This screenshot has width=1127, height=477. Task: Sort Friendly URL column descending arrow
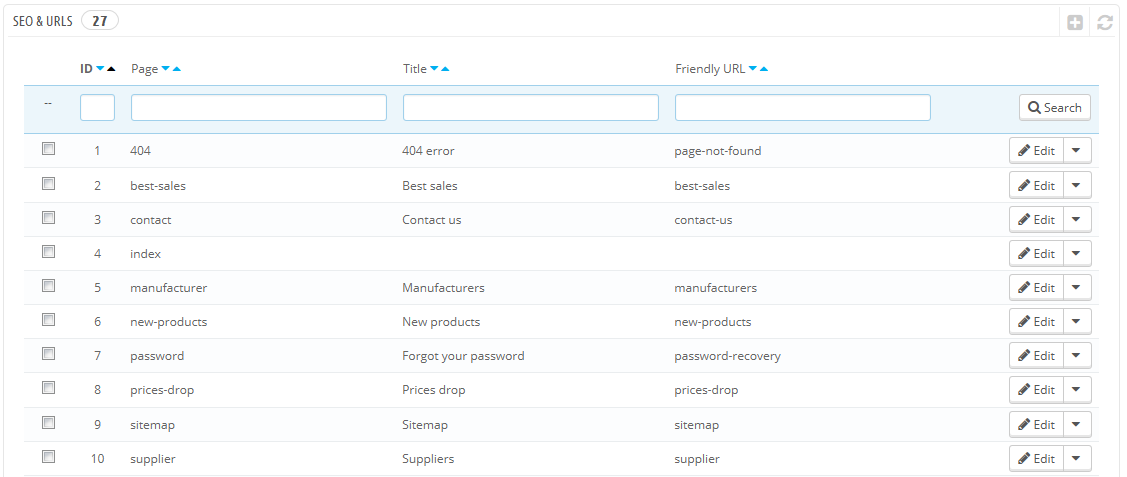pyautogui.click(x=753, y=69)
